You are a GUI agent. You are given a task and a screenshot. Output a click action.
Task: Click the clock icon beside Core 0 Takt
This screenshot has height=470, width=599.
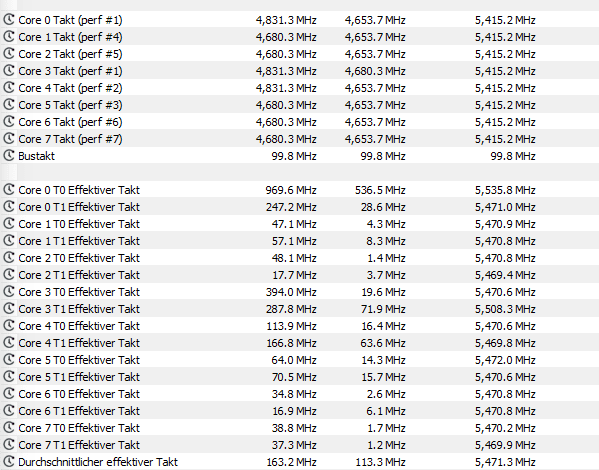(9, 19)
